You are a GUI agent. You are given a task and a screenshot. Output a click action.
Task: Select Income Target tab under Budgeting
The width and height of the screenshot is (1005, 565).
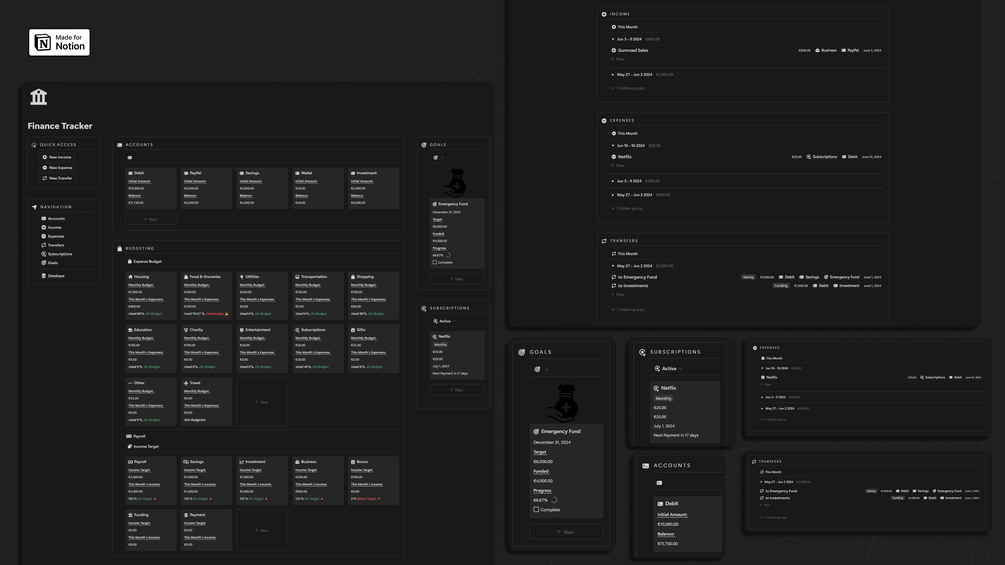[x=143, y=446]
